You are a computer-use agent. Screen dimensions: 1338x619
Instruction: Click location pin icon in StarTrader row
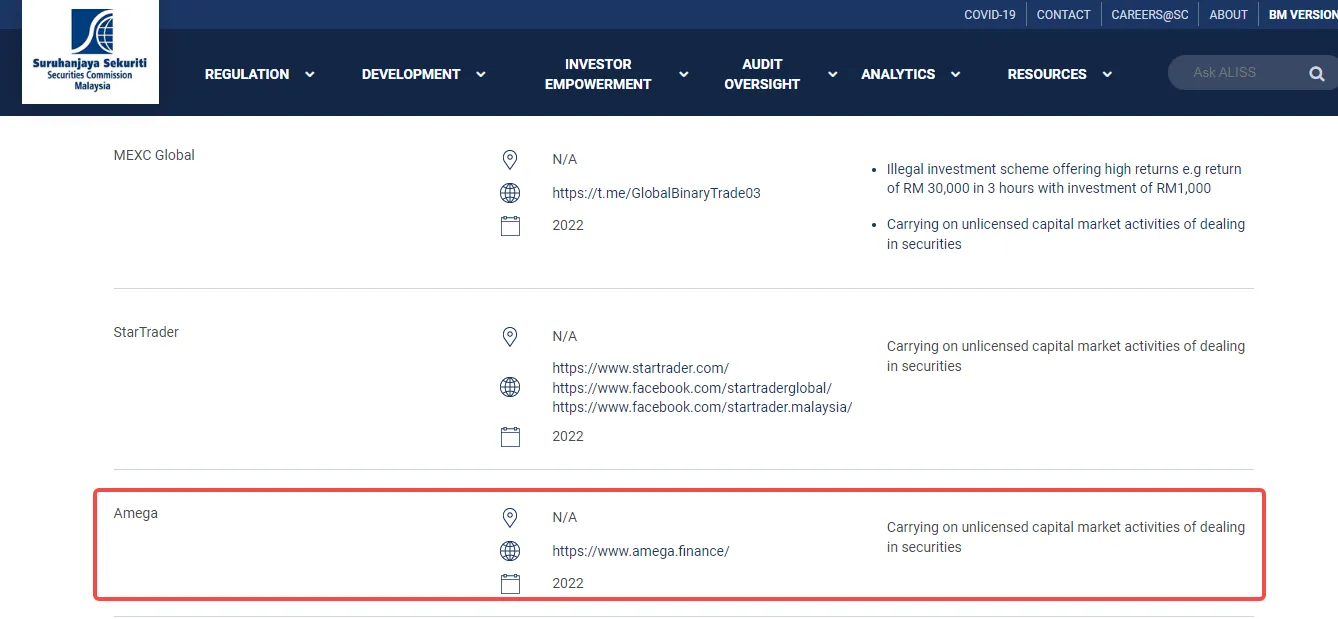(x=510, y=337)
